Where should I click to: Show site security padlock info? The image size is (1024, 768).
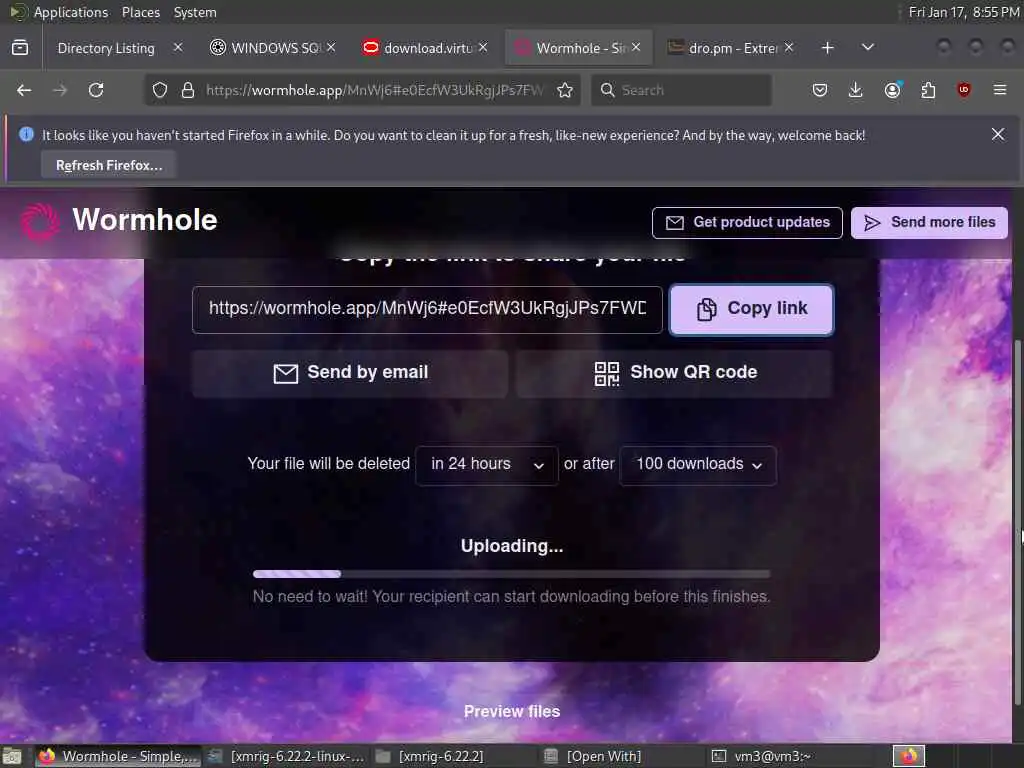point(188,90)
